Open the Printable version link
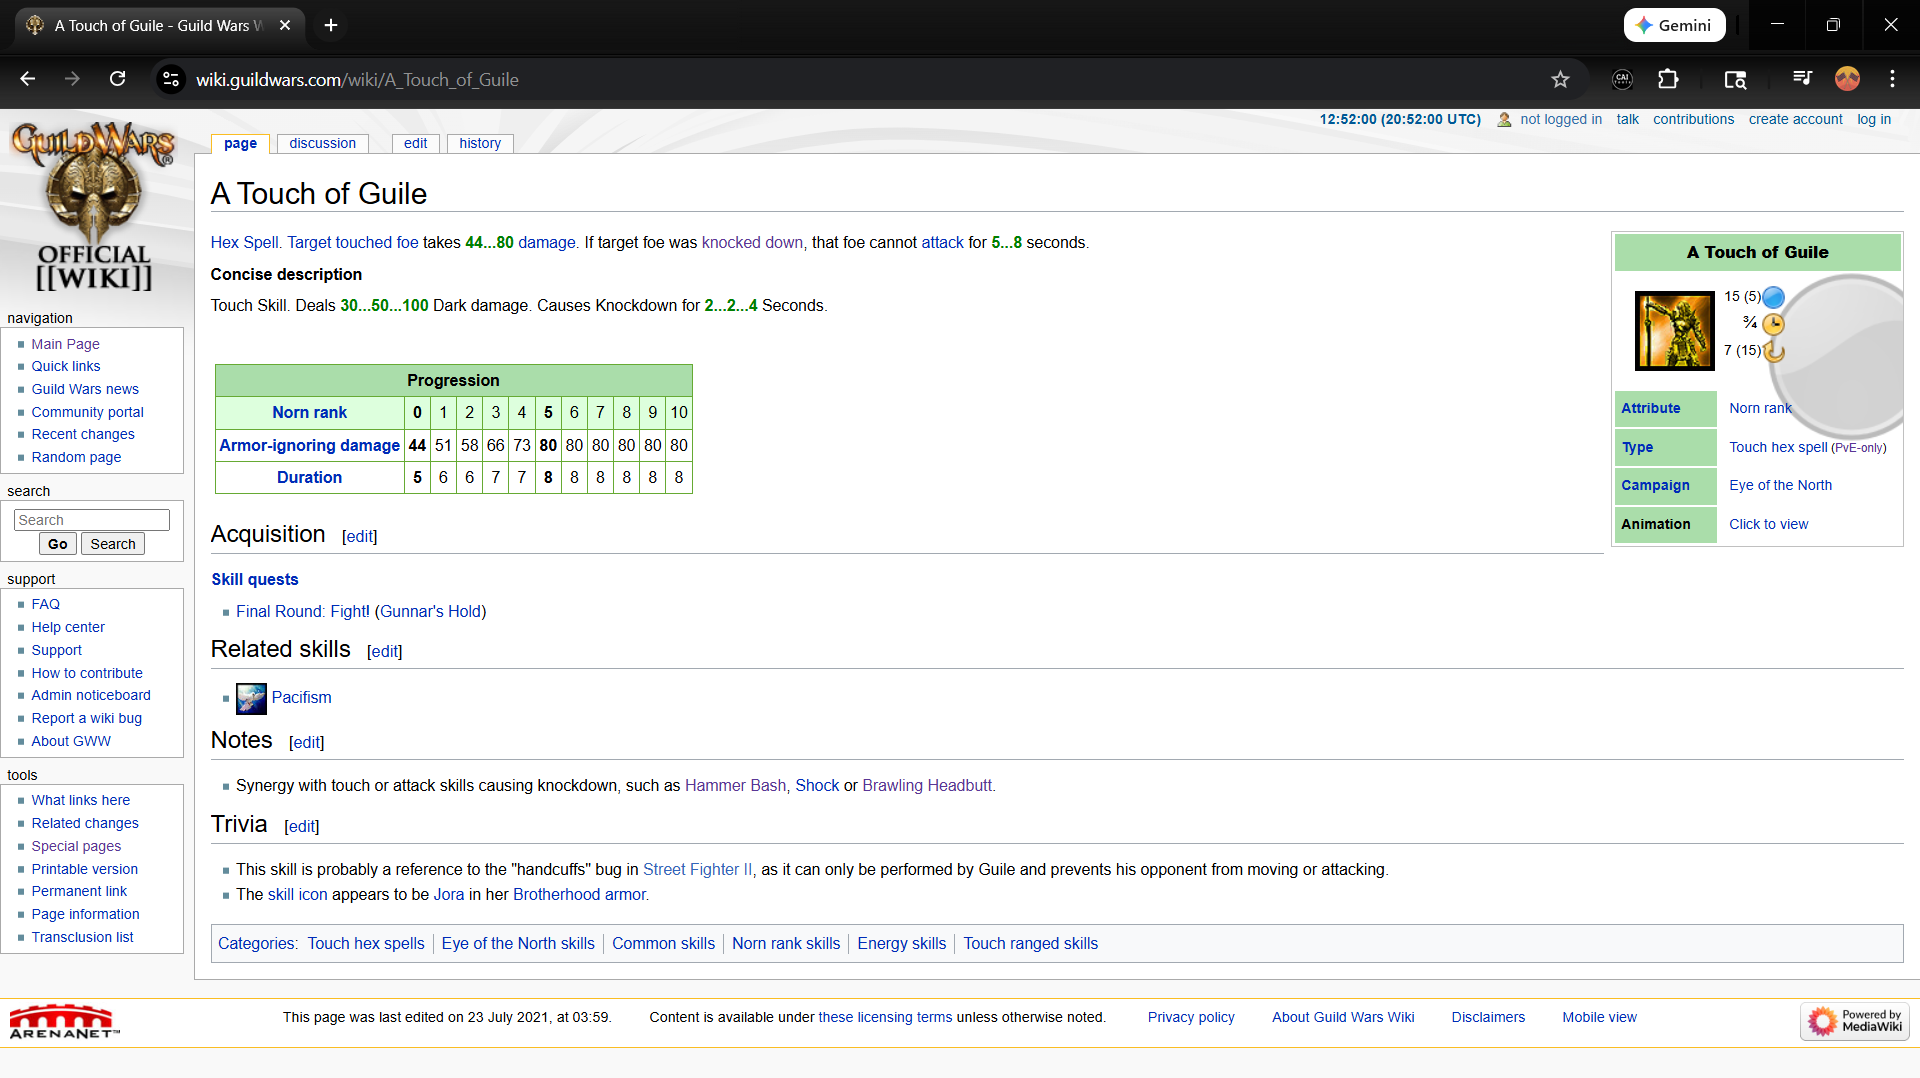This screenshot has width=1920, height=1078. pos(84,869)
